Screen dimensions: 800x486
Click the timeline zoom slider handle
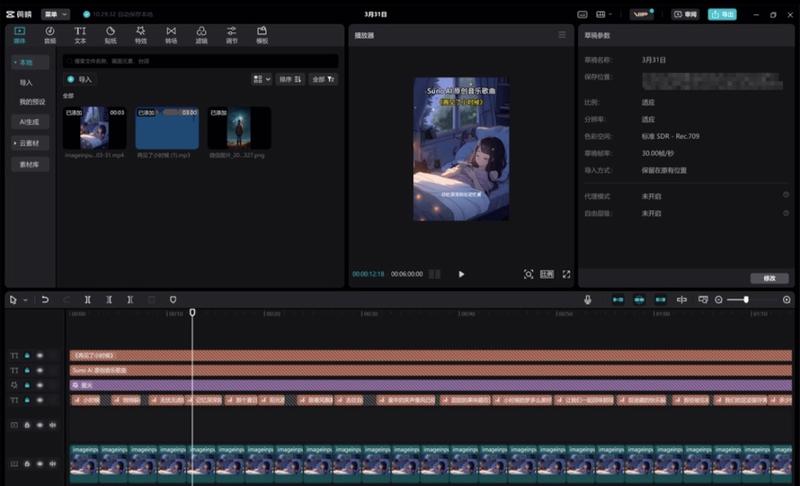(x=746, y=300)
